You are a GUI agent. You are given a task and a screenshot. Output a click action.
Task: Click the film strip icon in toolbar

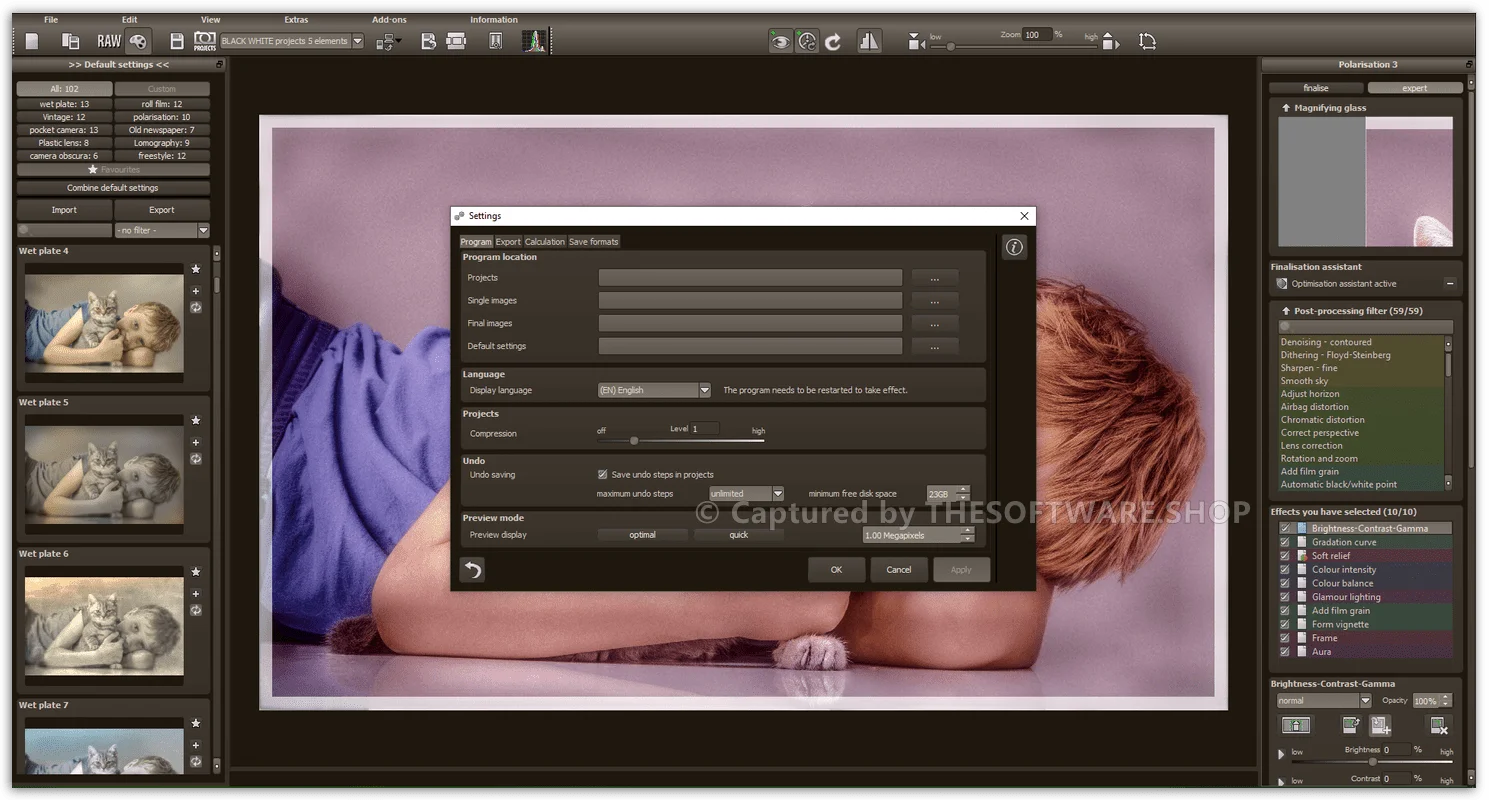tap(456, 41)
